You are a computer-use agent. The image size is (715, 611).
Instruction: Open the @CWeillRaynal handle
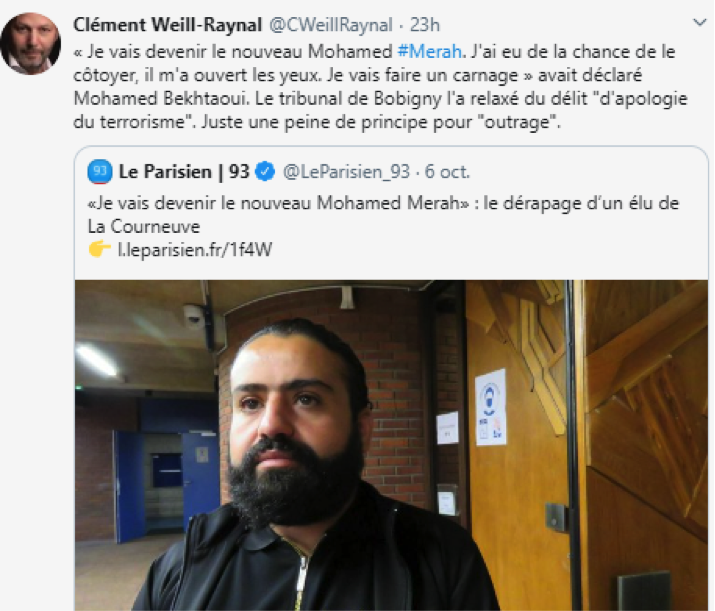[331, 25]
